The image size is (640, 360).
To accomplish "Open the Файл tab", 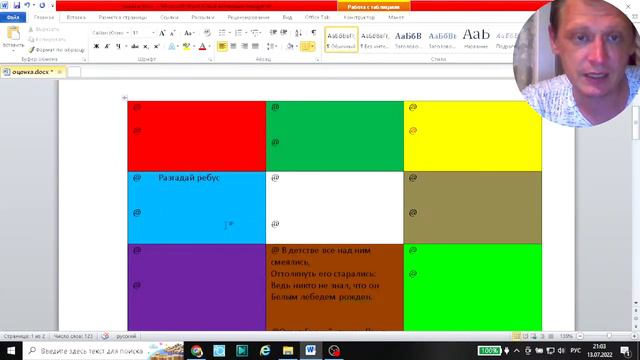I will tap(13, 18).
